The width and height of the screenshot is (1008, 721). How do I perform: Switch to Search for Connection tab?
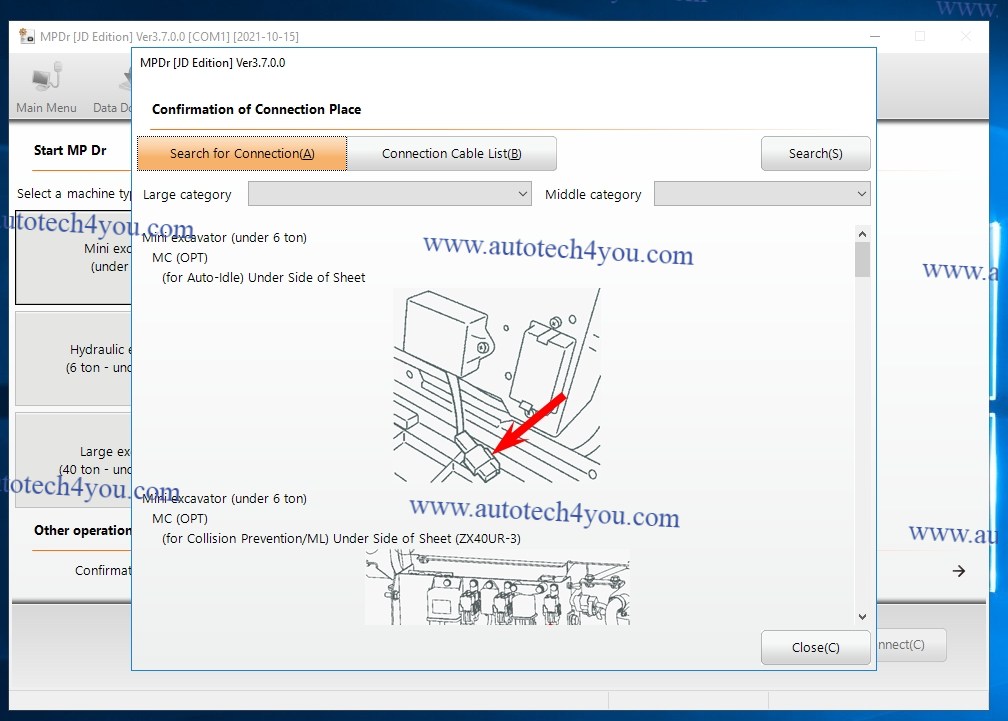point(242,154)
